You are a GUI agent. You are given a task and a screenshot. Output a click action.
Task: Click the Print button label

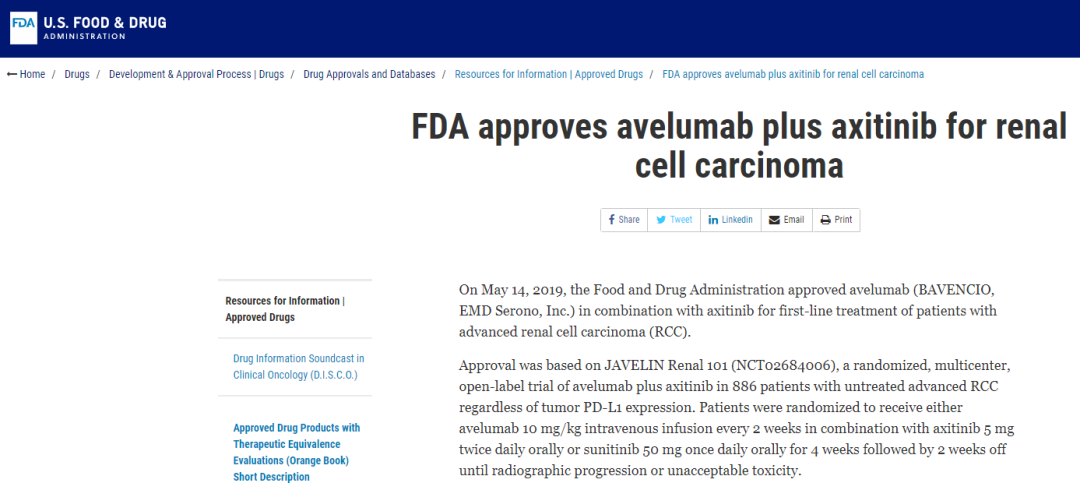pos(843,220)
